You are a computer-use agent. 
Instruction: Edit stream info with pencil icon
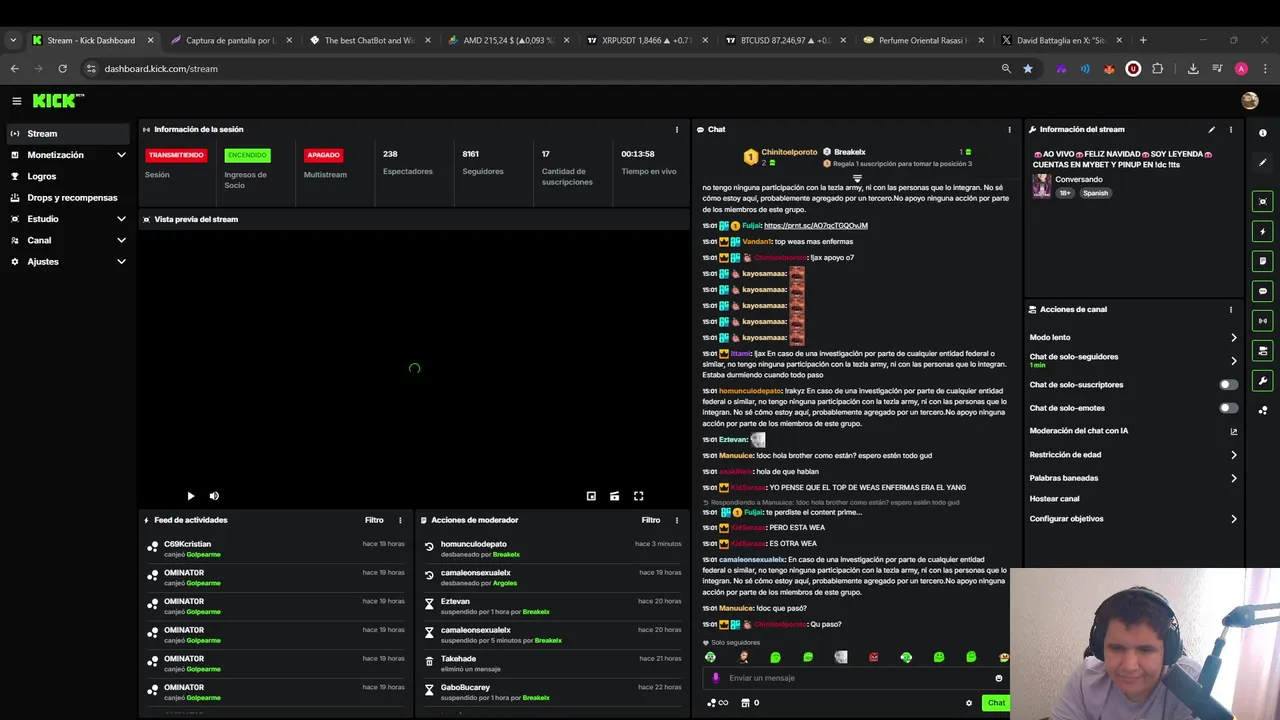coord(1212,129)
